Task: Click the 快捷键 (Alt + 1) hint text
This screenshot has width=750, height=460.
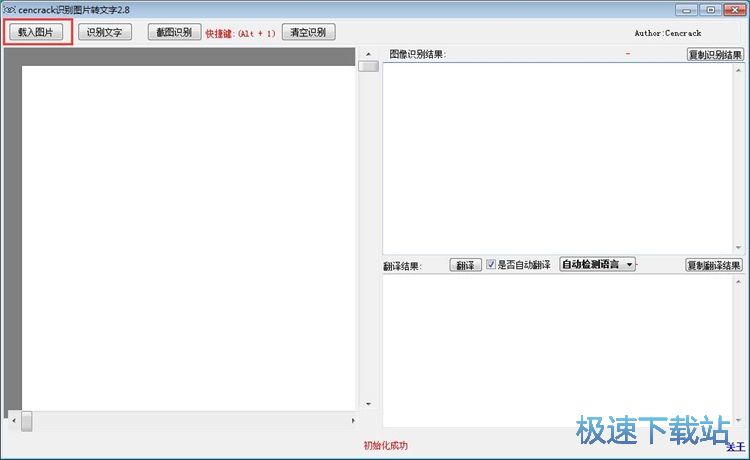Action: [241, 33]
